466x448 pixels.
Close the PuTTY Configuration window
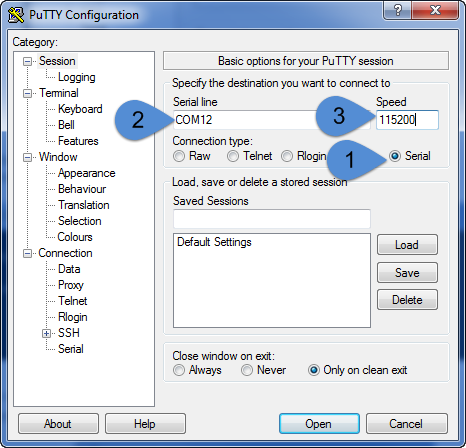[435, 10]
